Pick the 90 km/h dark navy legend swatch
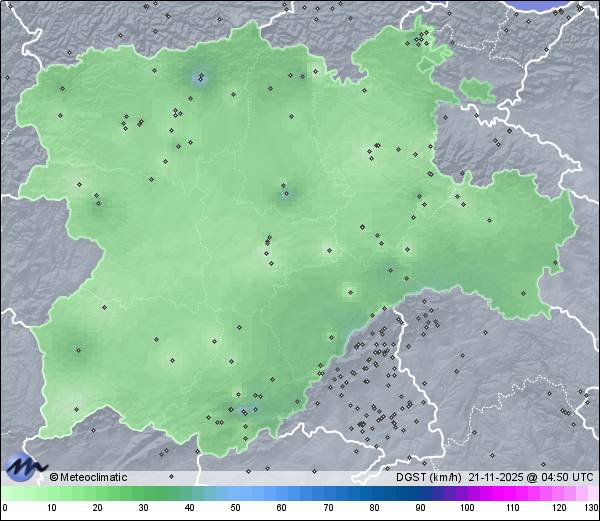This screenshot has width=600, height=521. click(x=420, y=494)
